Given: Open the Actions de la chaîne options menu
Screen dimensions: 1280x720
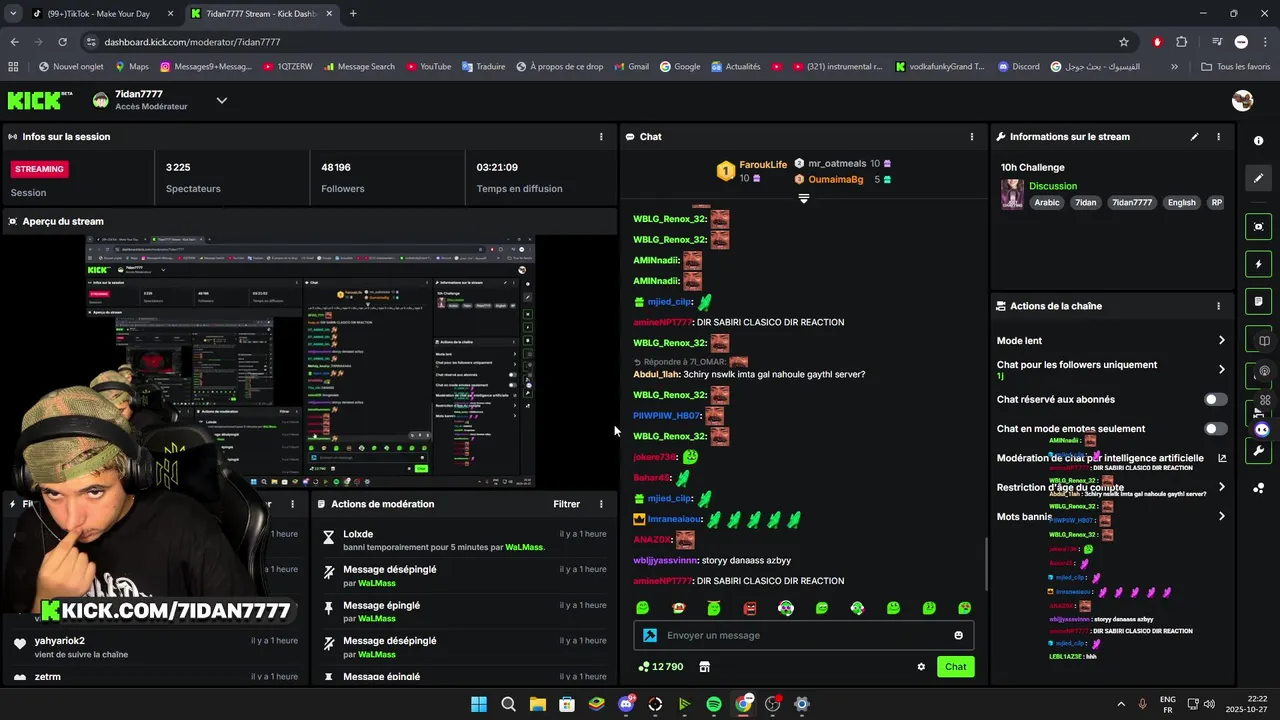Looking at the screenshot, I should 1218,306.
